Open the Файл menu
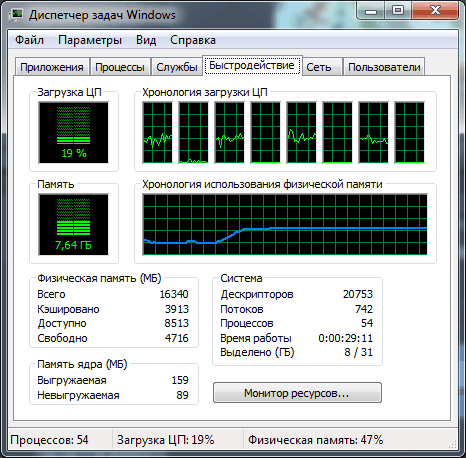This screenshot has height=458, width=466. pos(29,40)
